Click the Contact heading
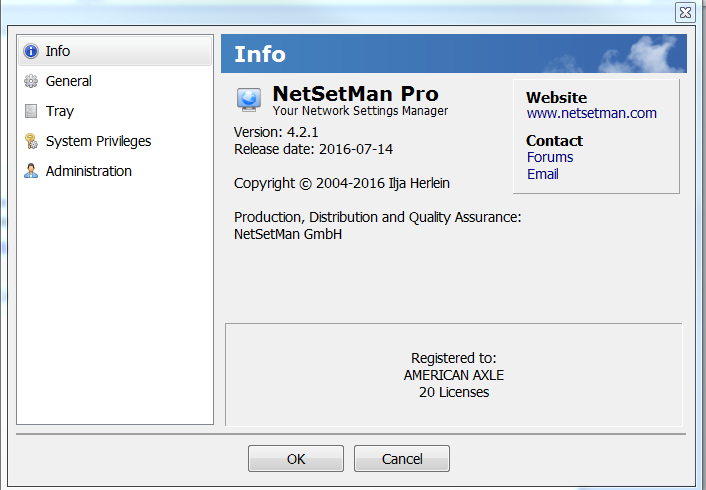Screen dimensions: 706x490 pyautogui.click(x=554, y=141)
